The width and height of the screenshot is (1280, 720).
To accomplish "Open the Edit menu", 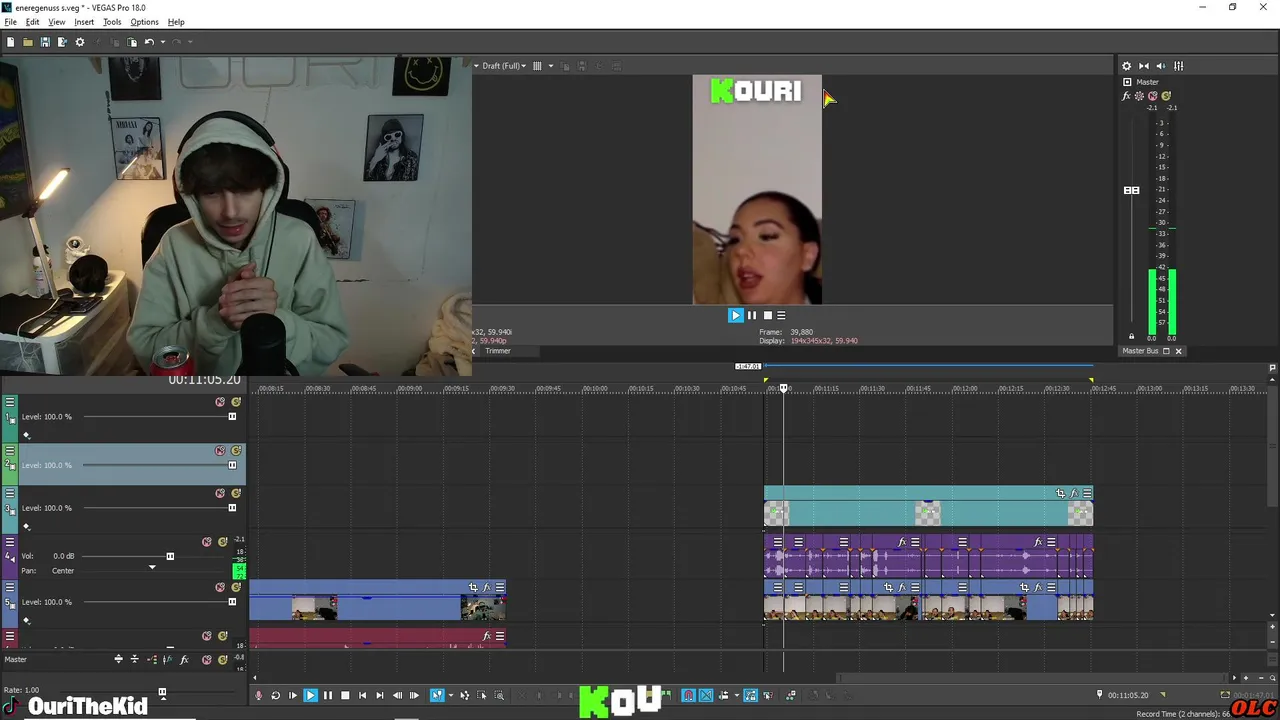I will [32, 22].
